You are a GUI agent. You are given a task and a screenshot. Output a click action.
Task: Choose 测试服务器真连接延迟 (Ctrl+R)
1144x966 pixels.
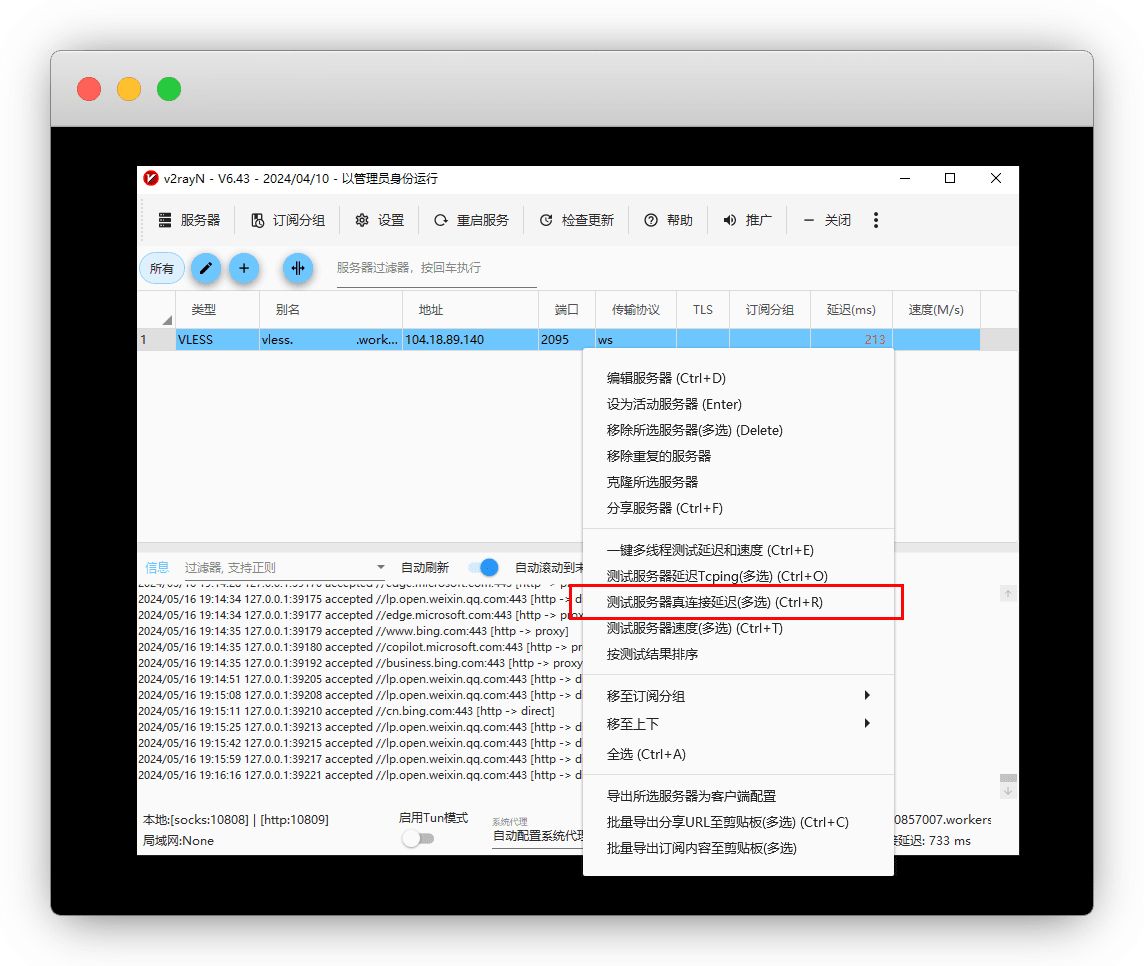(x=738, y=602)
